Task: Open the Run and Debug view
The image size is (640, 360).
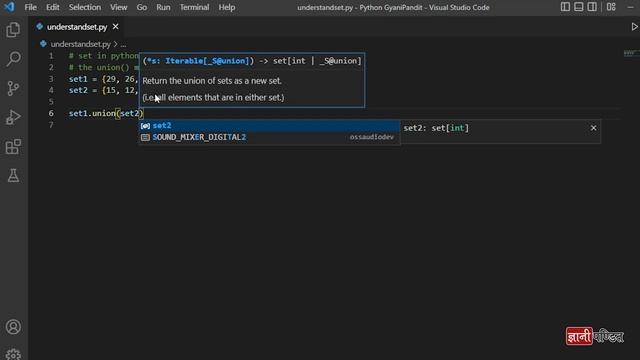Action: (x=13, y=118)
